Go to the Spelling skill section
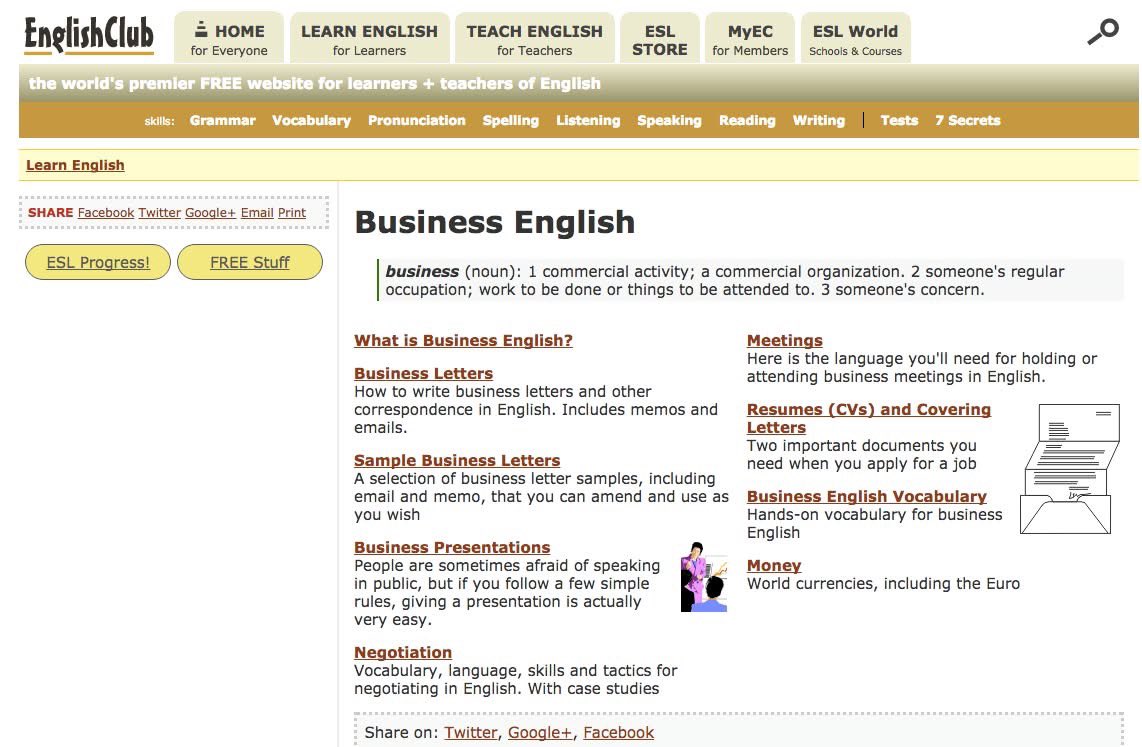 pyautogui.click(x=511, y=120)
